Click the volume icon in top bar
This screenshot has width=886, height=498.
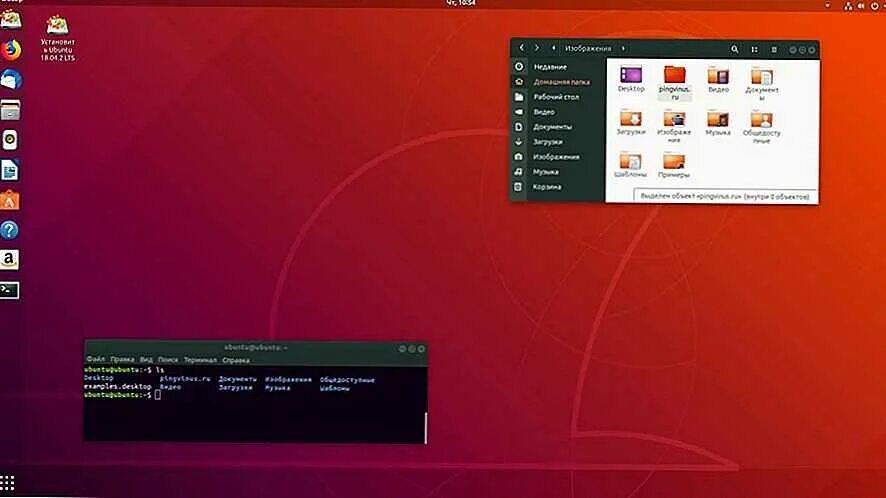[861, 5]
